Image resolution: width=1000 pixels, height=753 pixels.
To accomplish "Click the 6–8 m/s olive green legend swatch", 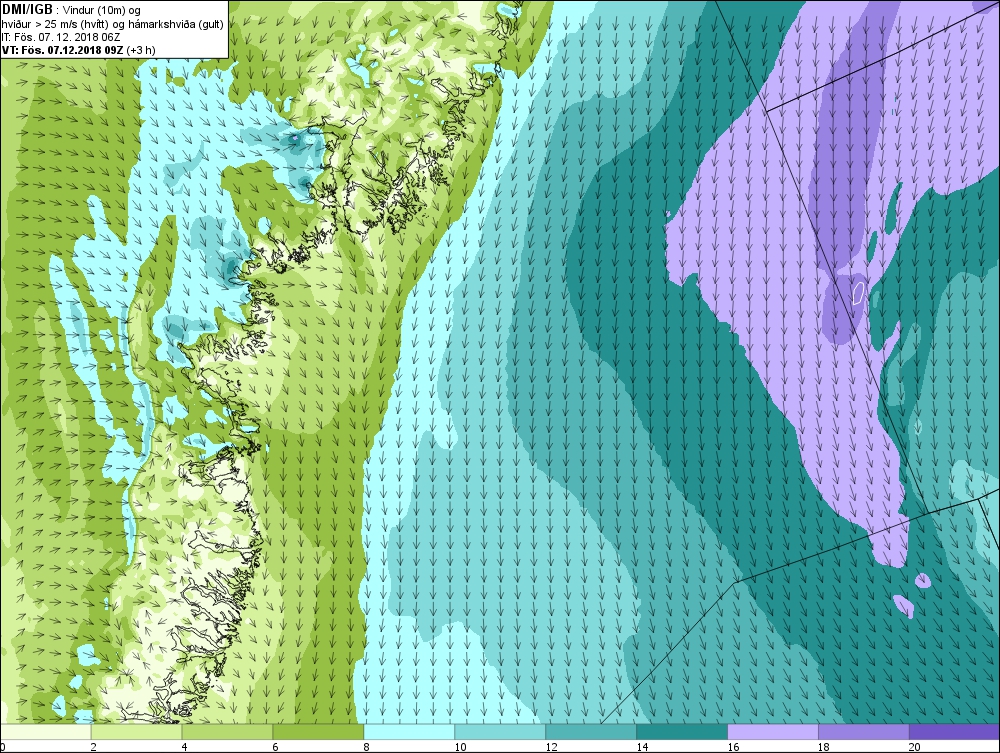I will pos(318,732).
